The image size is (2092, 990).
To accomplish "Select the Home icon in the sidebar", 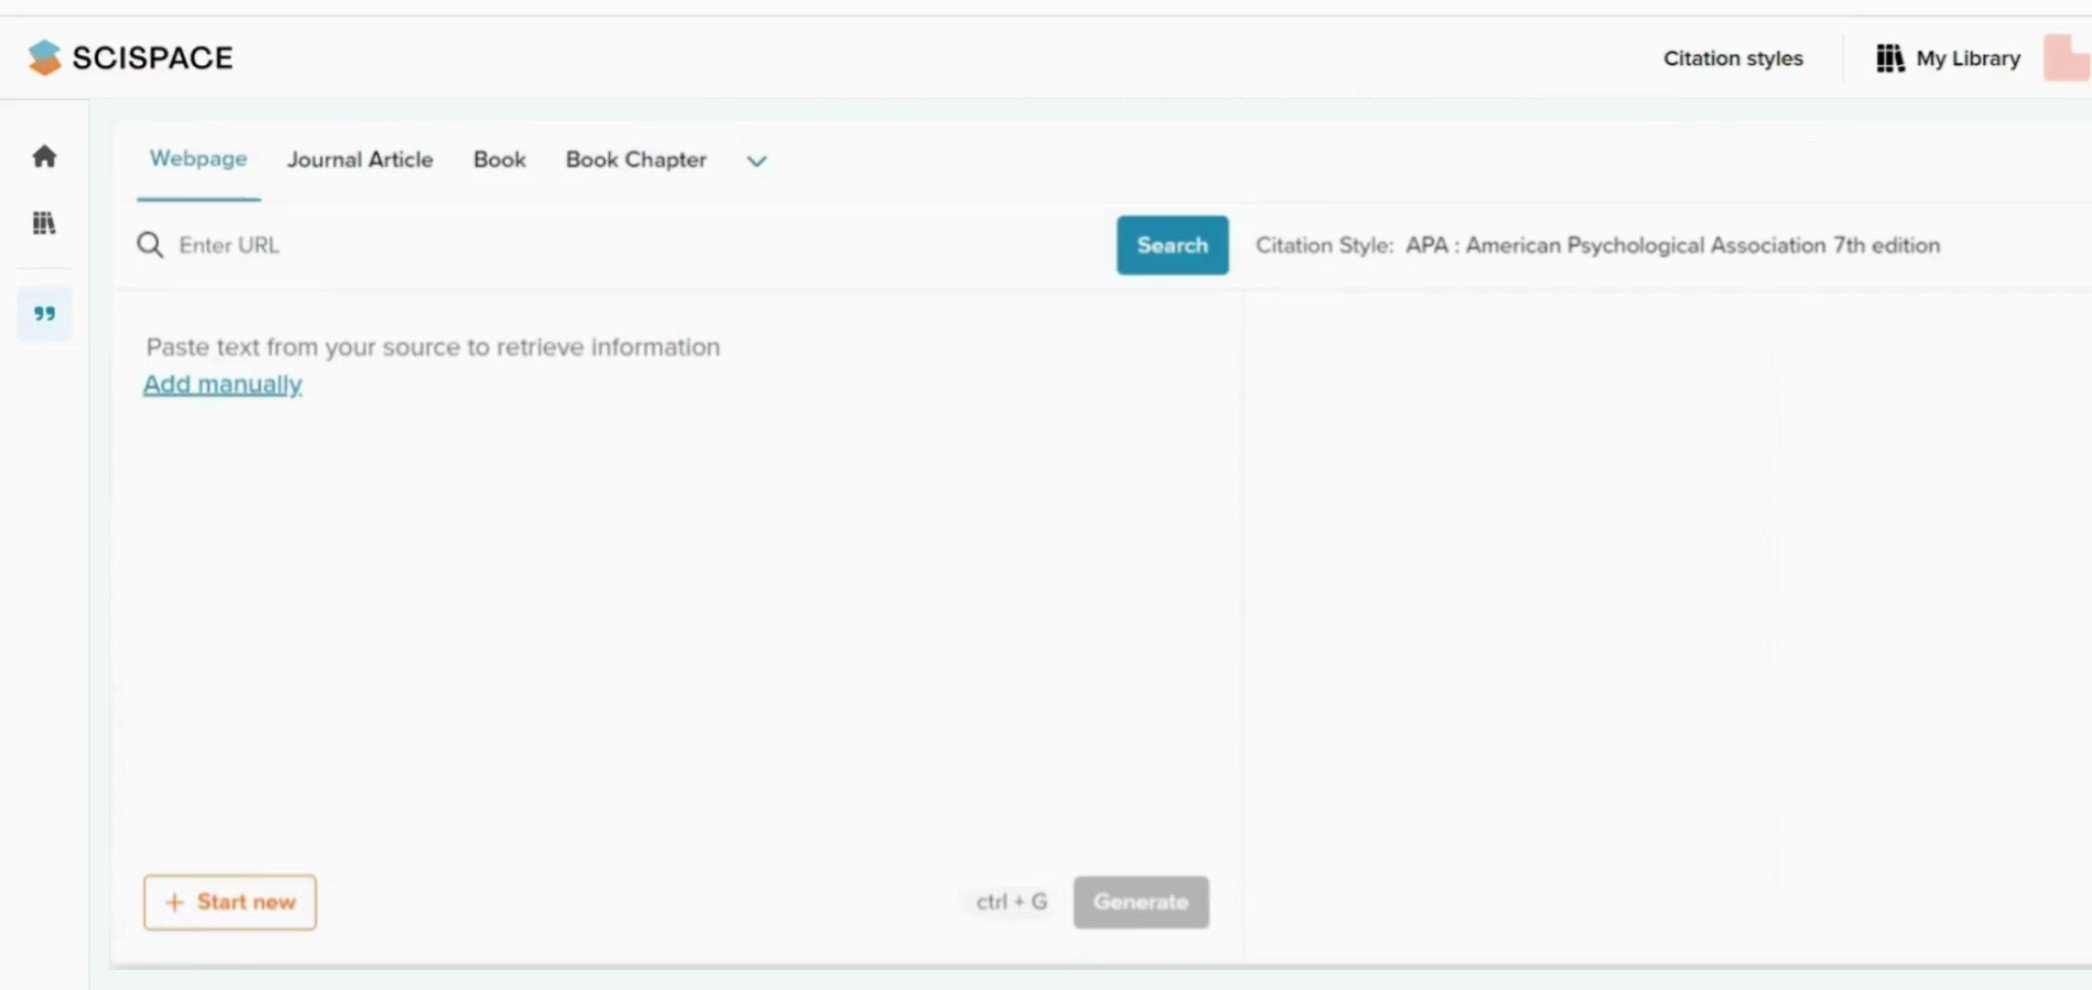I will click(44, 156).
